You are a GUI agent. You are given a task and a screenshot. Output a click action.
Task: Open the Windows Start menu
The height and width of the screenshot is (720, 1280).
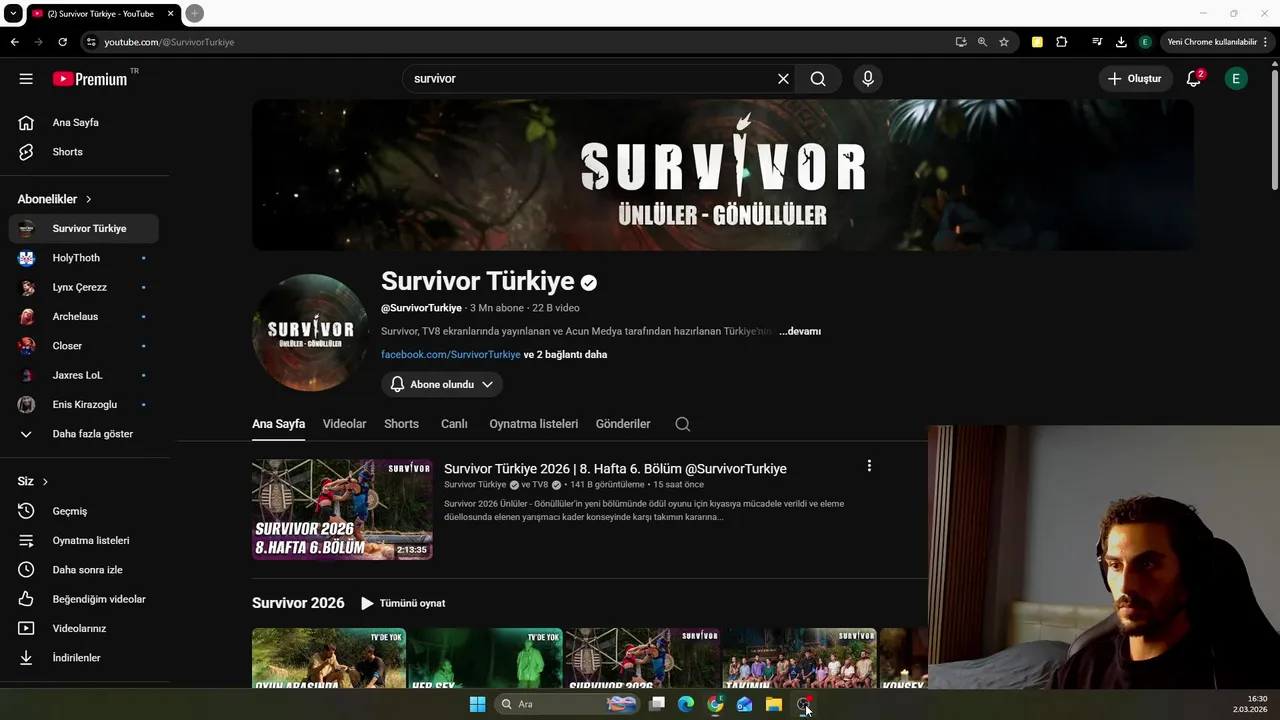477,704
